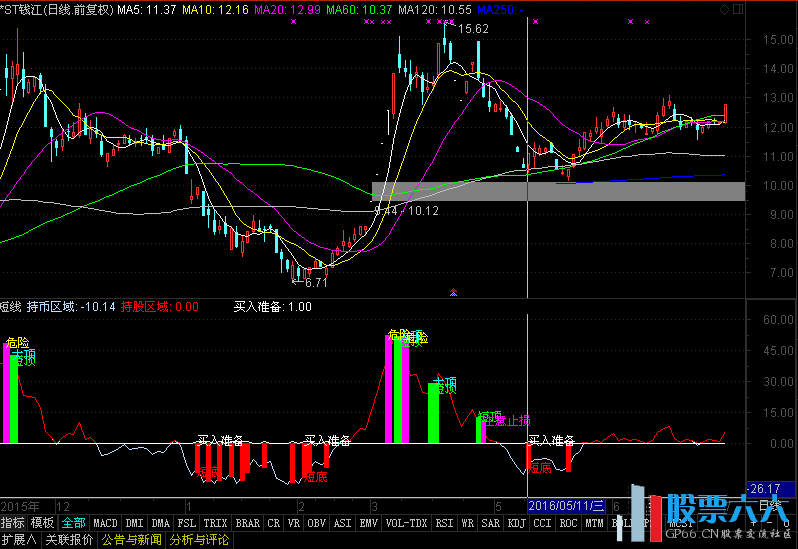
Task: Click the magenta x marker above 15.62 peak
Action: (x=447, y=20)
